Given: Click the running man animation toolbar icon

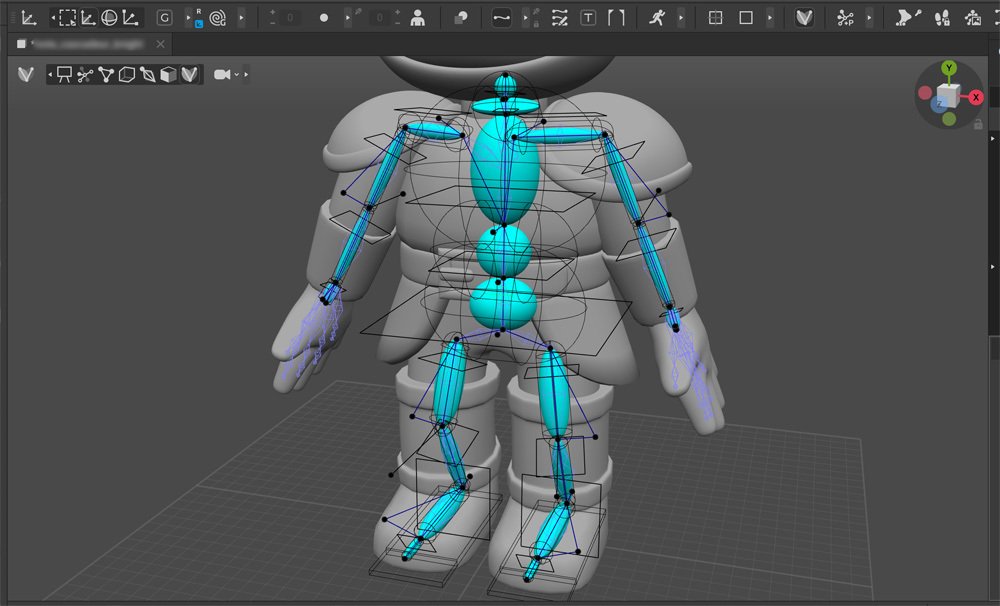Looking at the screenshot, I should (656, 17).
